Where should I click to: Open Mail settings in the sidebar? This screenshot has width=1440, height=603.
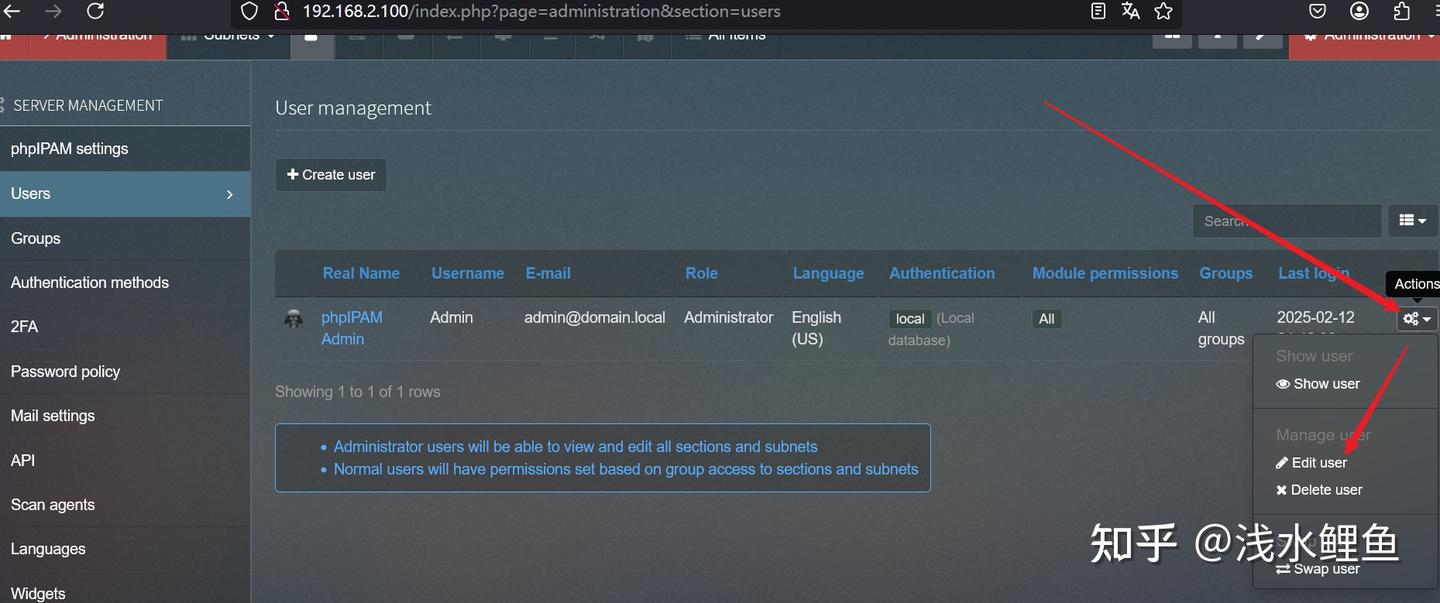click(50, 415)
